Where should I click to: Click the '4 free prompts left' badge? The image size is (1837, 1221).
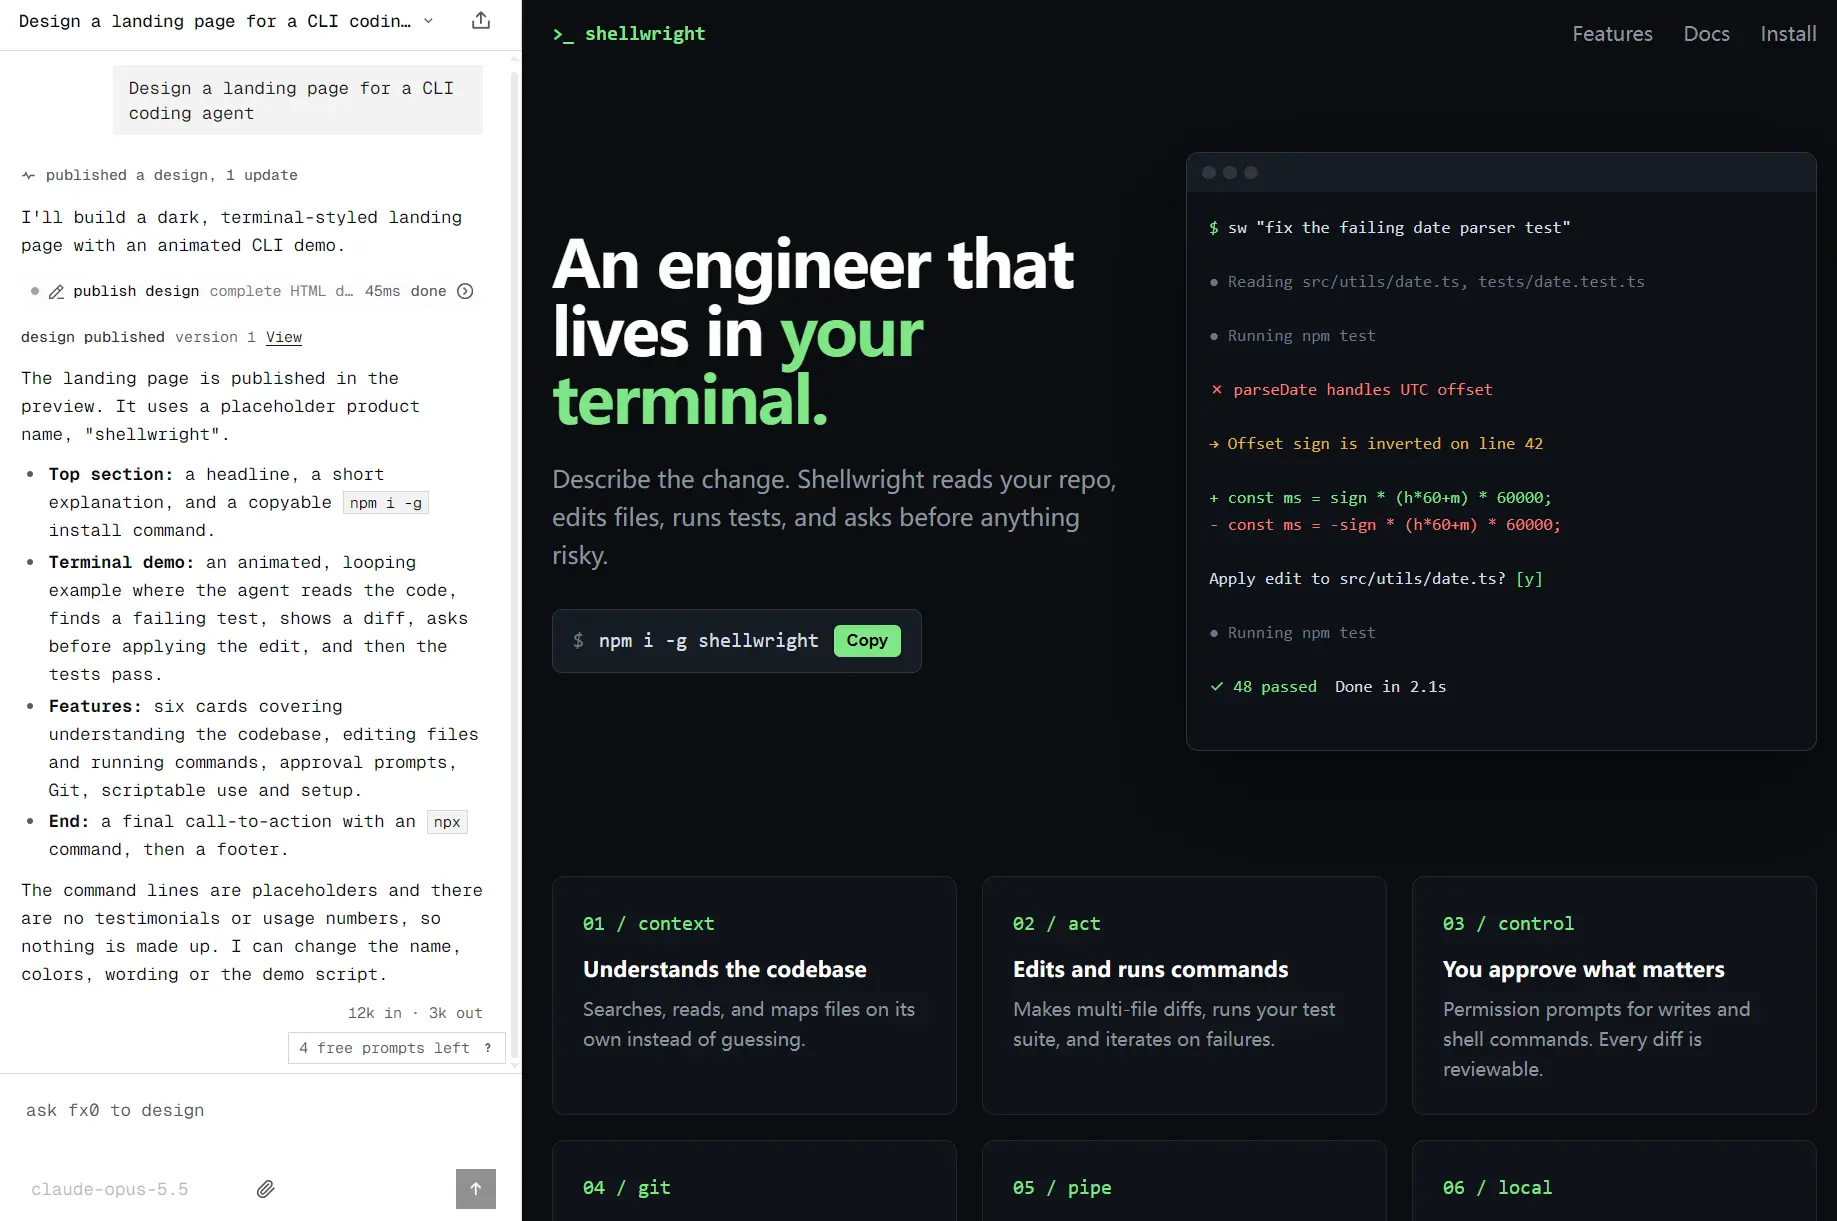[397, 1048]
